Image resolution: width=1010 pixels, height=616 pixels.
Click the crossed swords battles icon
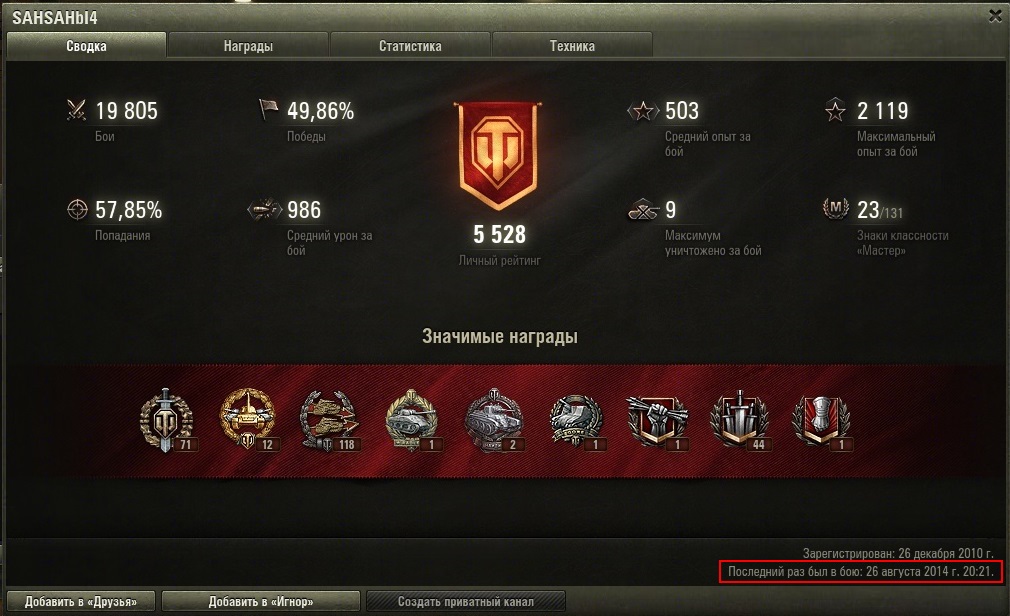pyautogui.click(x=77, y=110)
